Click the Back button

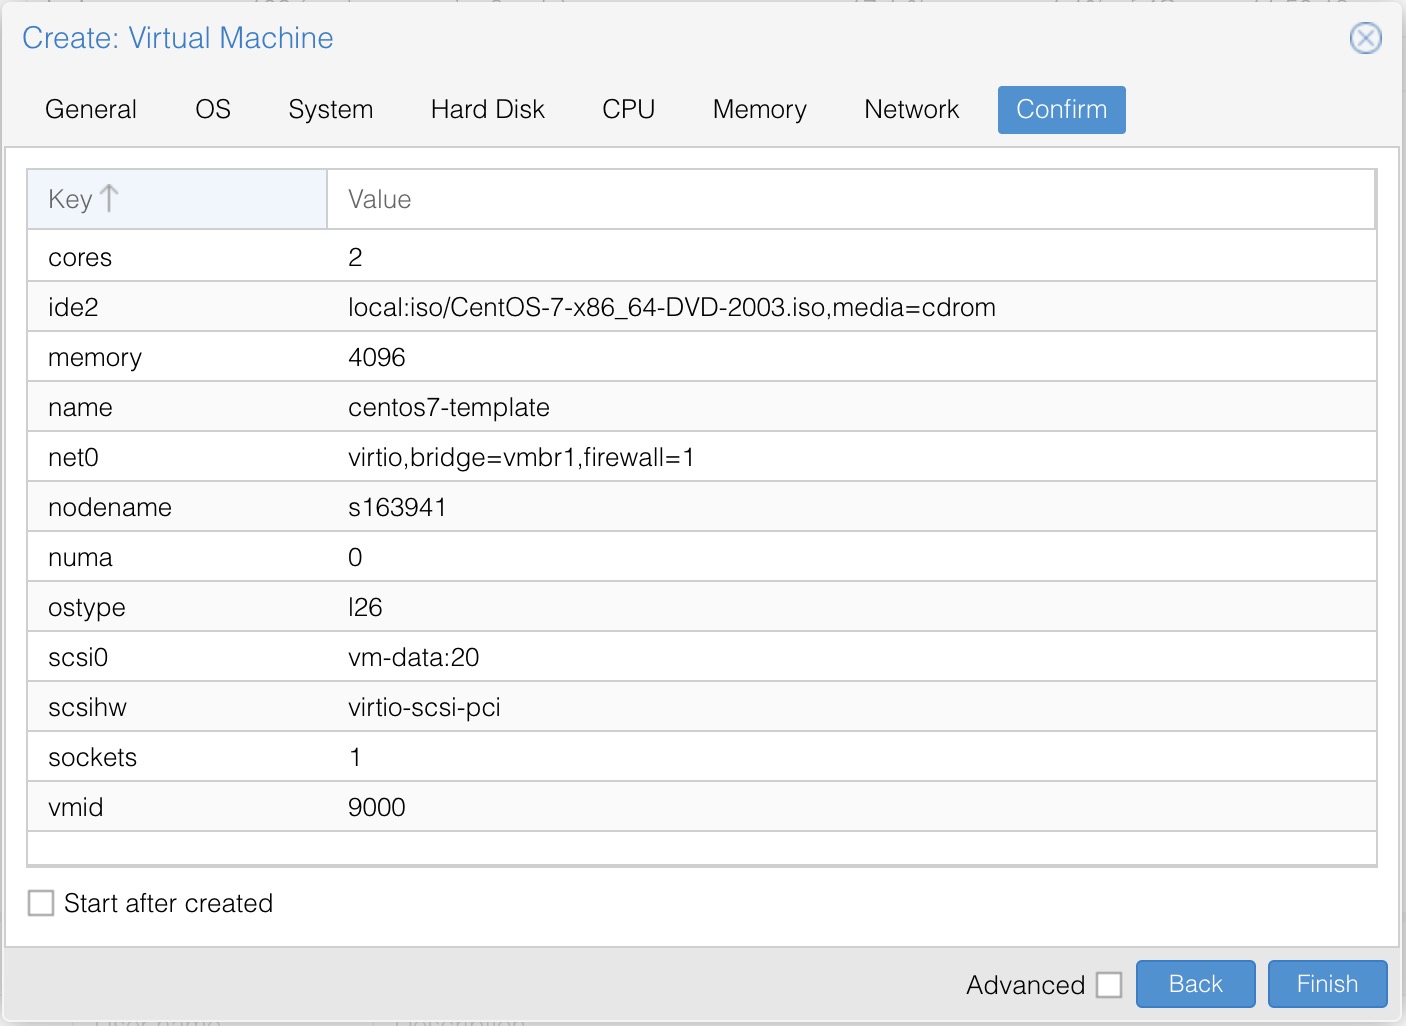pos(1196,984)
